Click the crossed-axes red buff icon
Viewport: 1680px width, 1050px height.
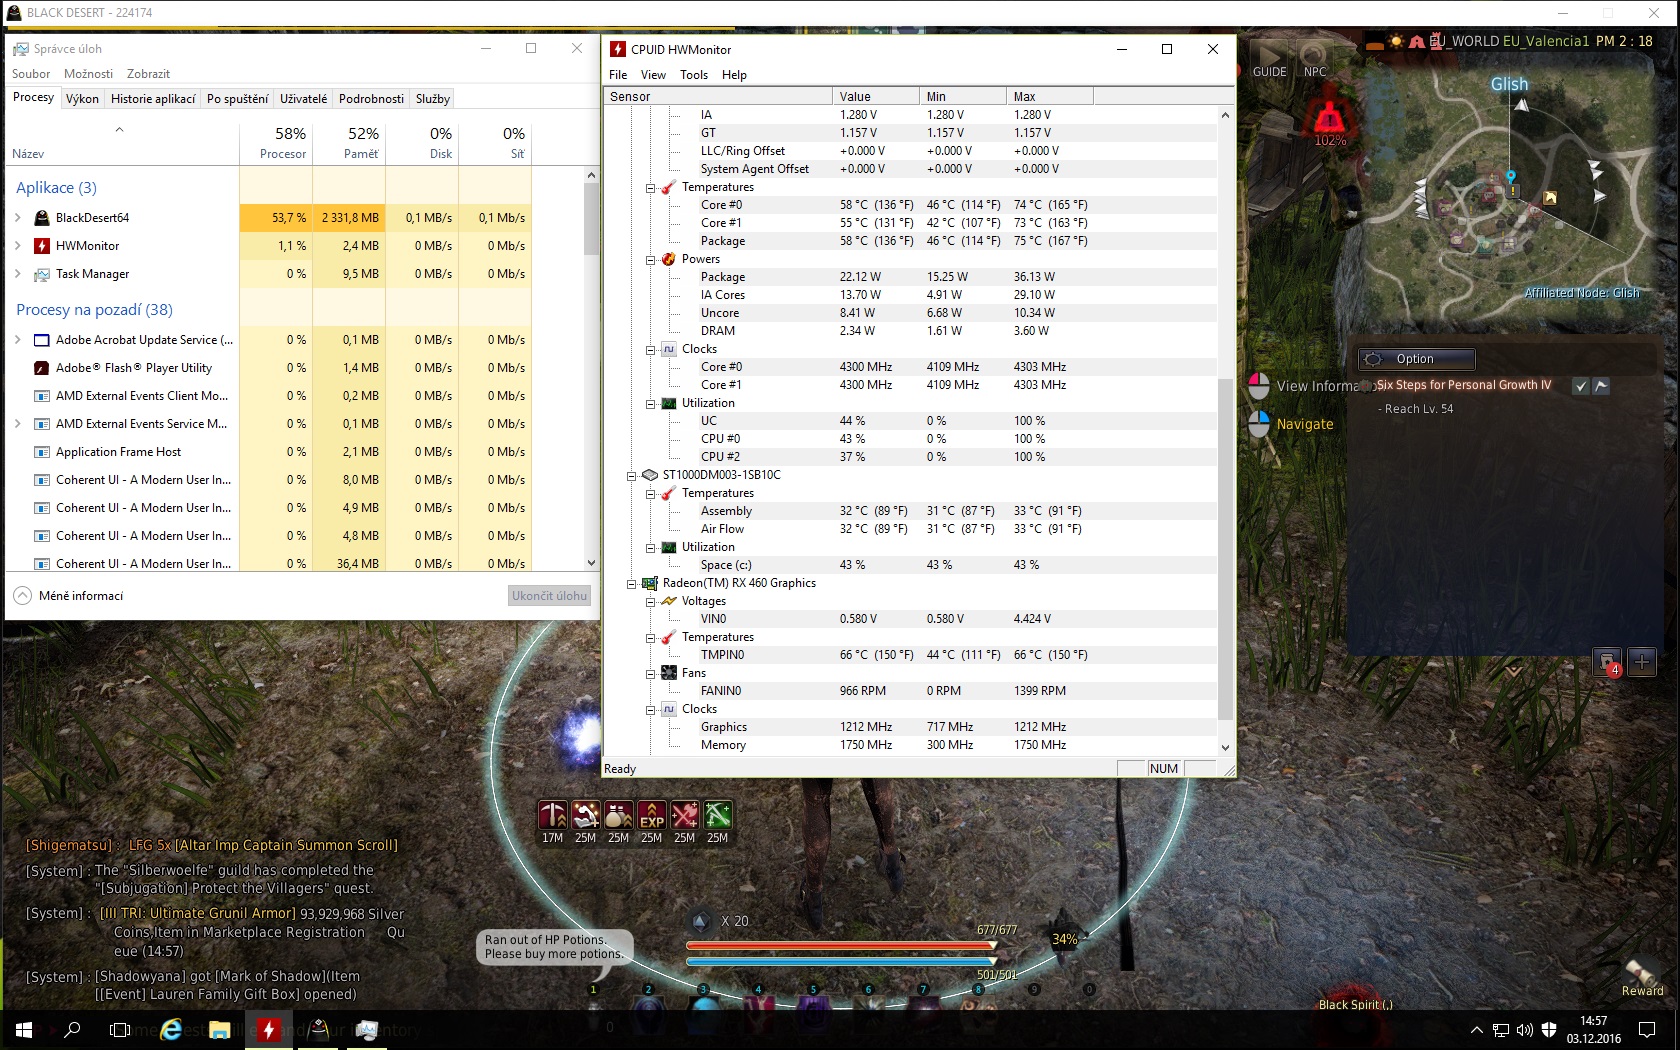point(685,815)
